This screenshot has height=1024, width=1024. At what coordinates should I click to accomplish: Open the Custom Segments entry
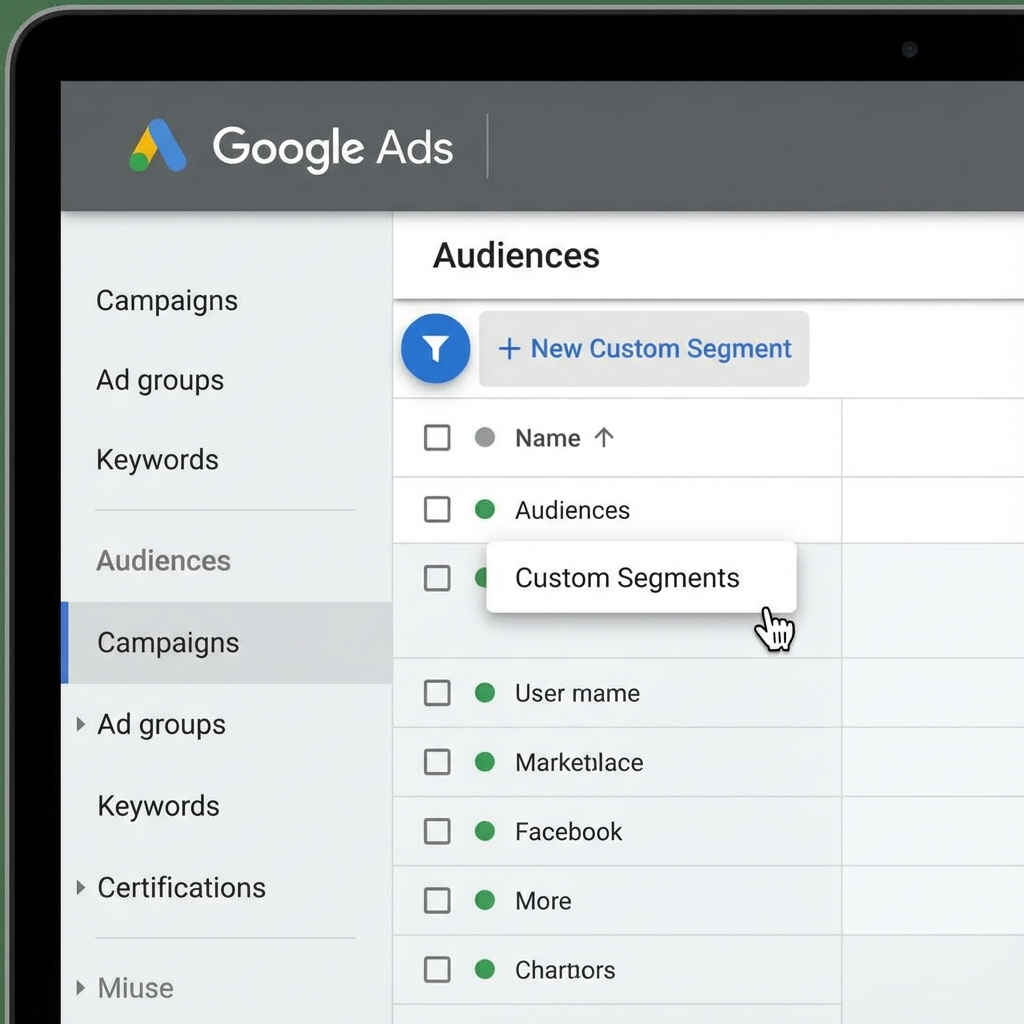626,578
